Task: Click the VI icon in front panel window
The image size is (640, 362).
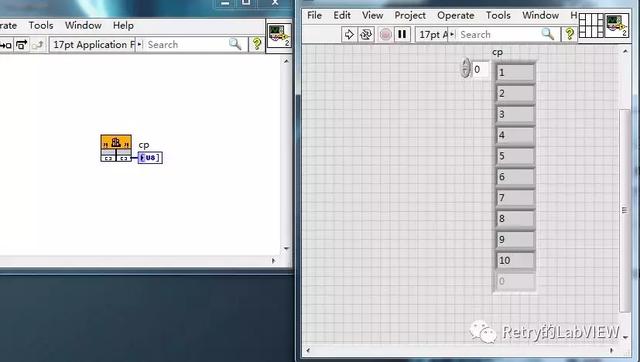Action: coord(616,25)
